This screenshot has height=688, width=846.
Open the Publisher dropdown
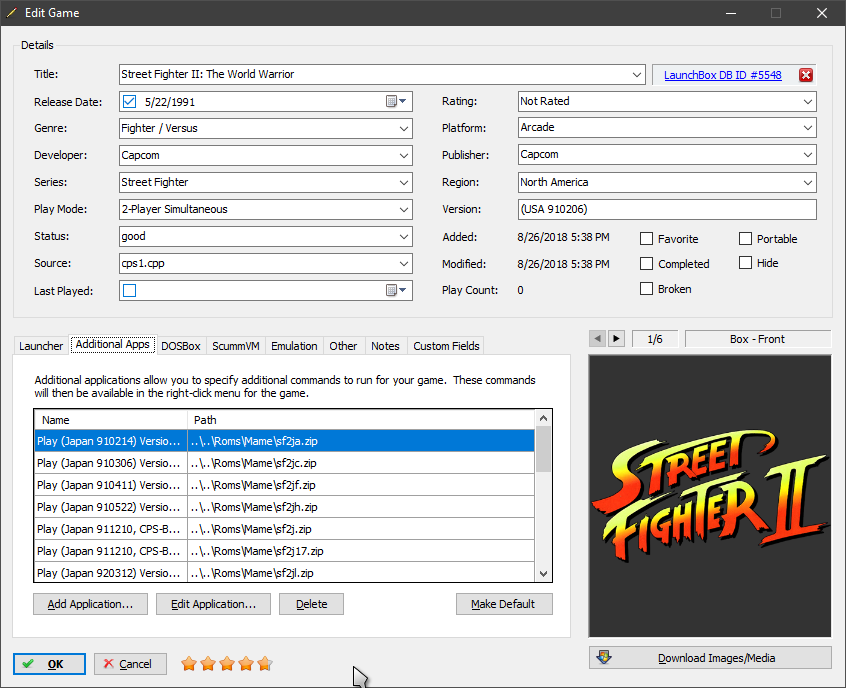click(x=808, y=155)
